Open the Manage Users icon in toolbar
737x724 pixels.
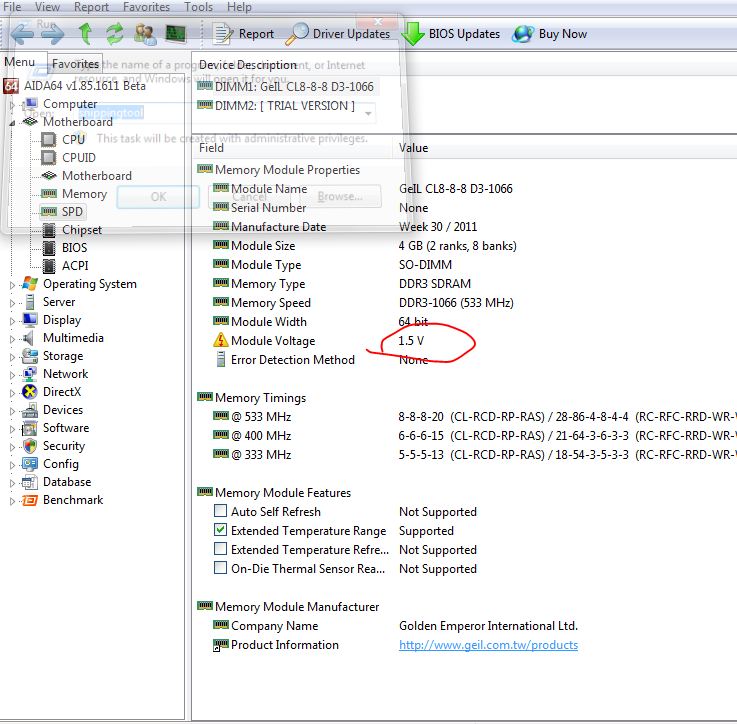[145, 34]
